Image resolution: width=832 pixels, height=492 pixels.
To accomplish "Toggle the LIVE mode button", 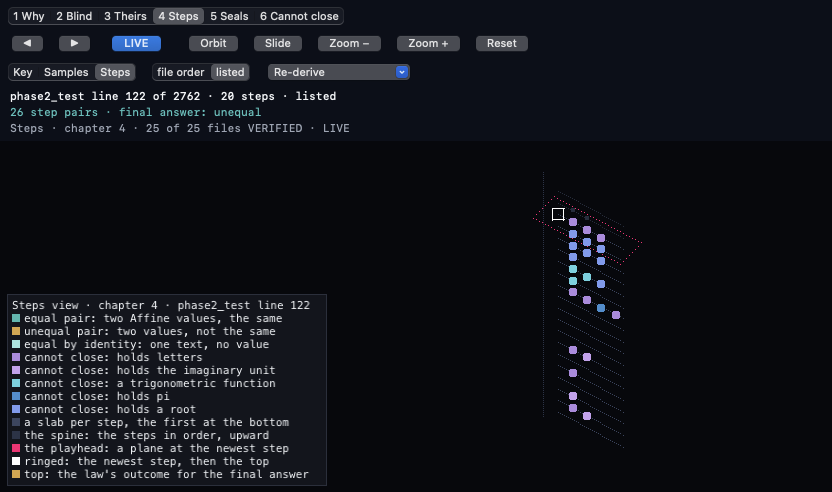I will pos(136,44).
